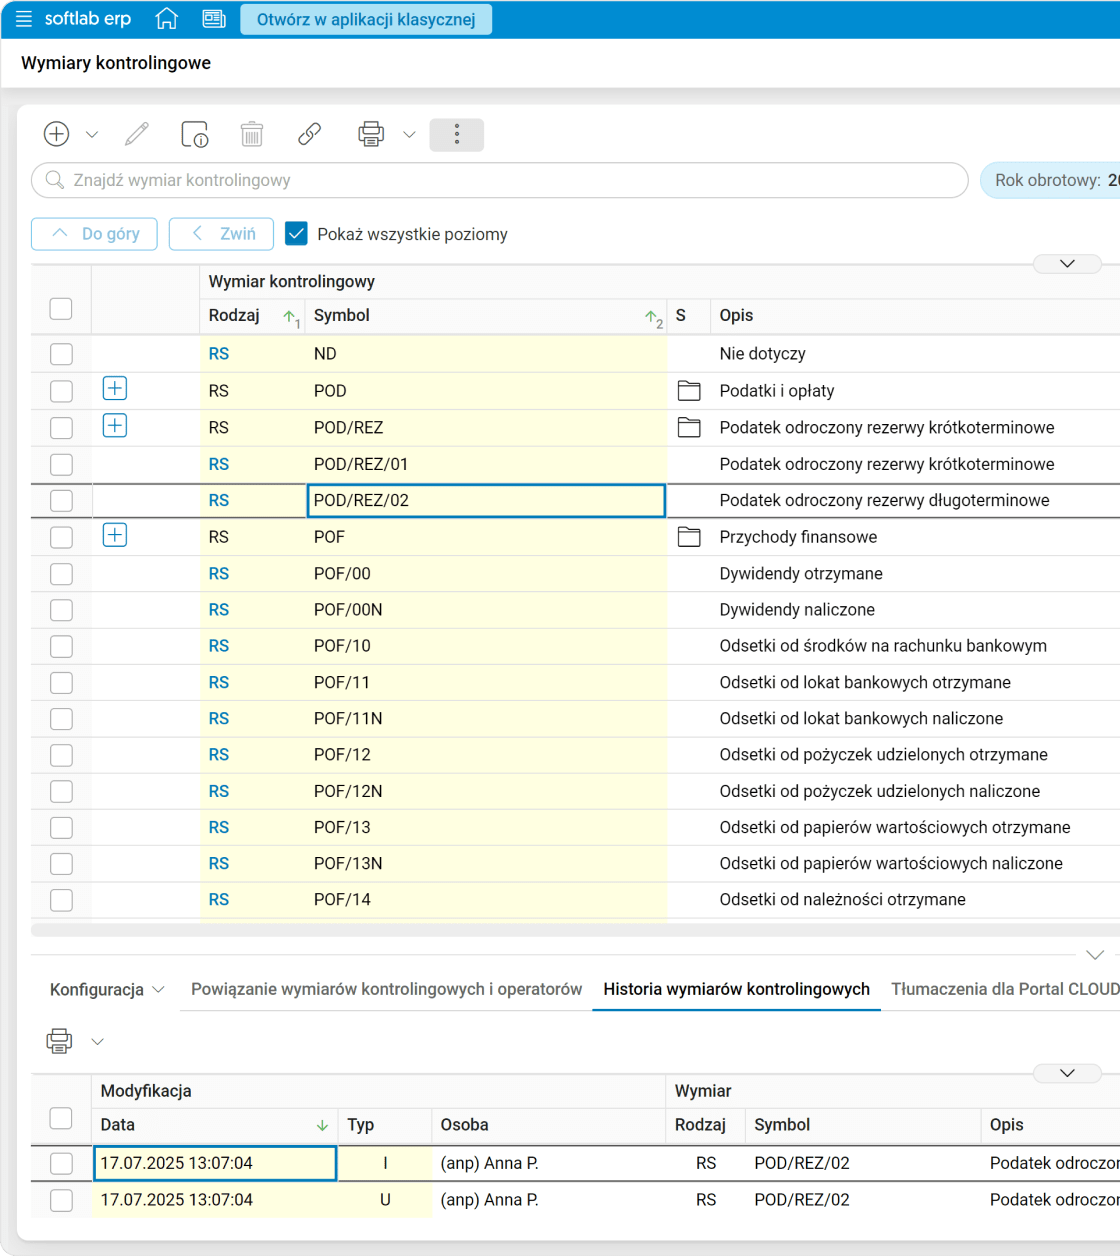Click the chain link icon in toolbar
Screen dimensions: 1120x1256
pyautogui.click(x=310, y=134)
